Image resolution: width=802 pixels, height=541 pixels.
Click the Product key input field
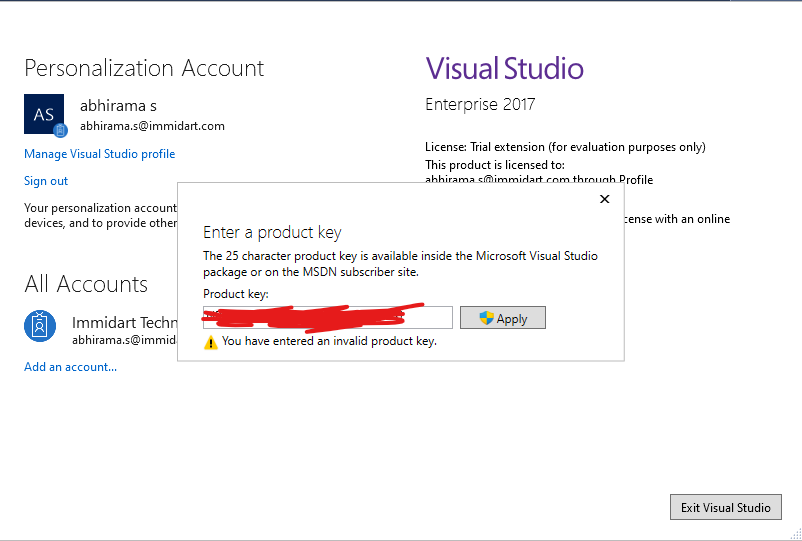coord(328,318)
